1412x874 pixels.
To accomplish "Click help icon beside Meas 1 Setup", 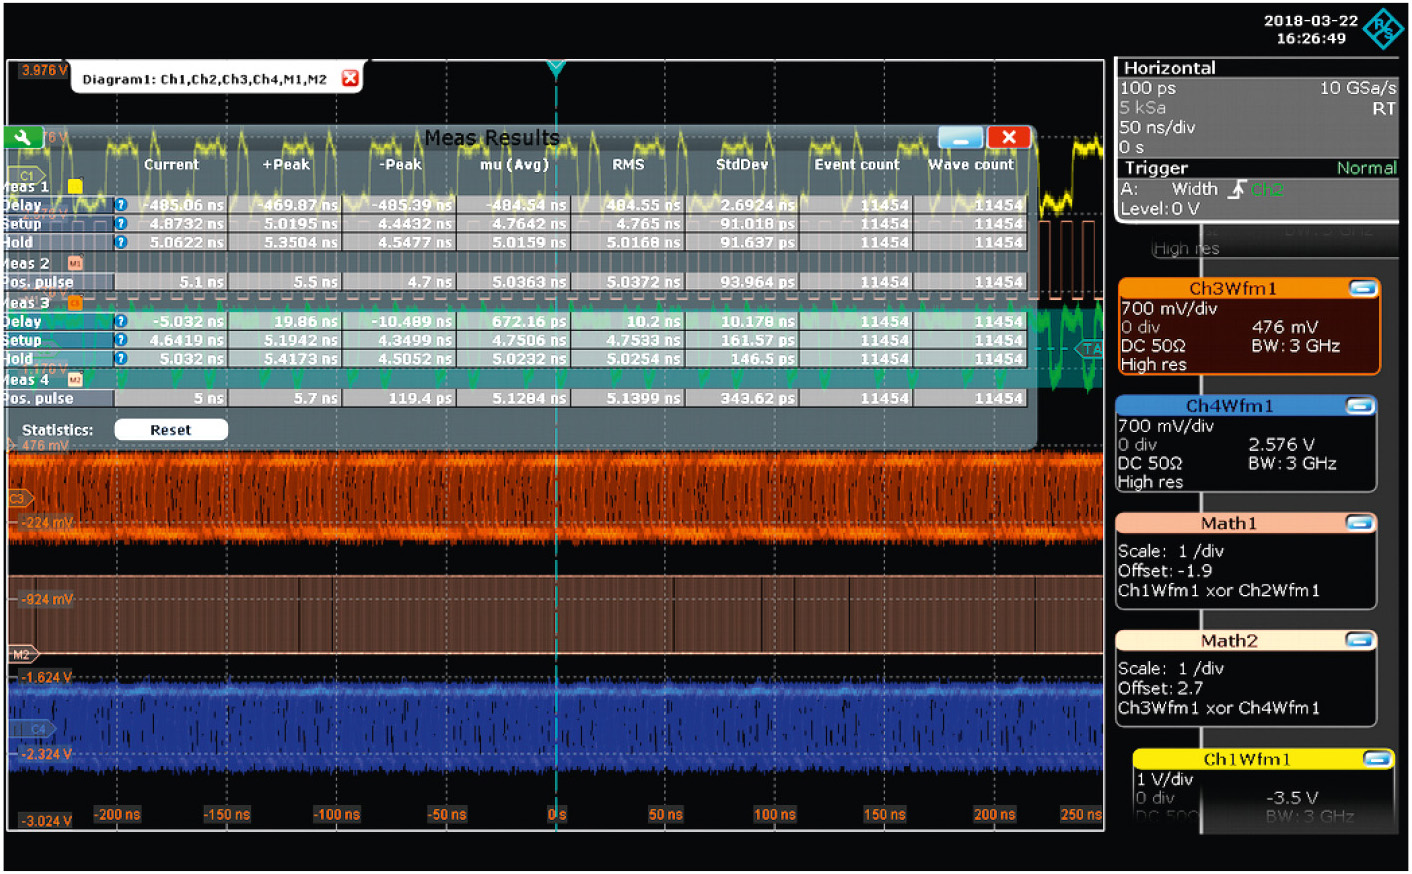I will pos(121,224).
